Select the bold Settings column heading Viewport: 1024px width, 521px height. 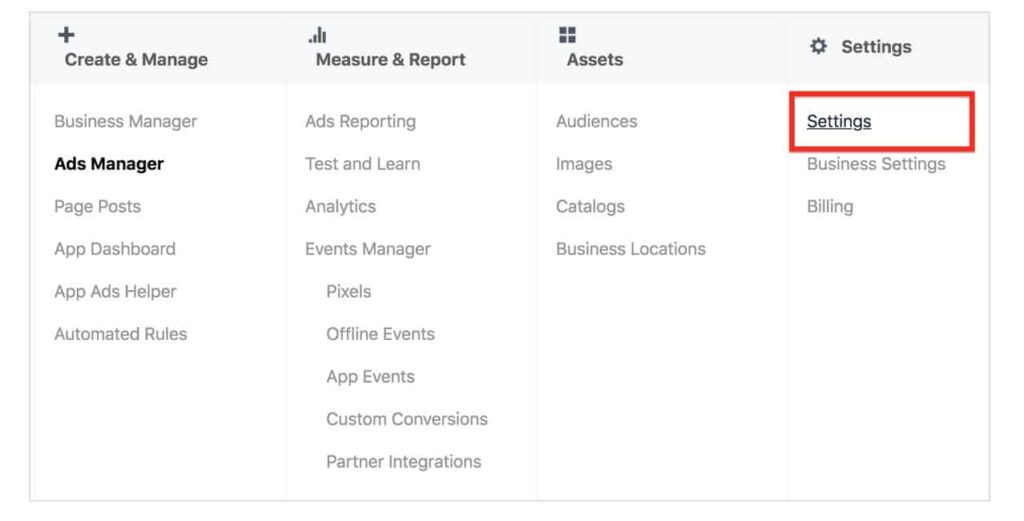click(x=876, y=47)
